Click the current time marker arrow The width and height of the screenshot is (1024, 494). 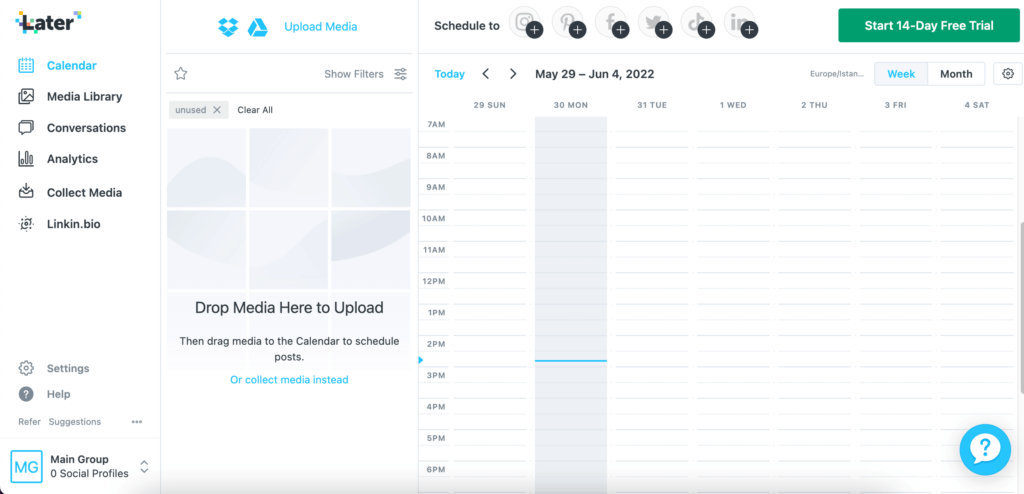(x=421, y=360)
